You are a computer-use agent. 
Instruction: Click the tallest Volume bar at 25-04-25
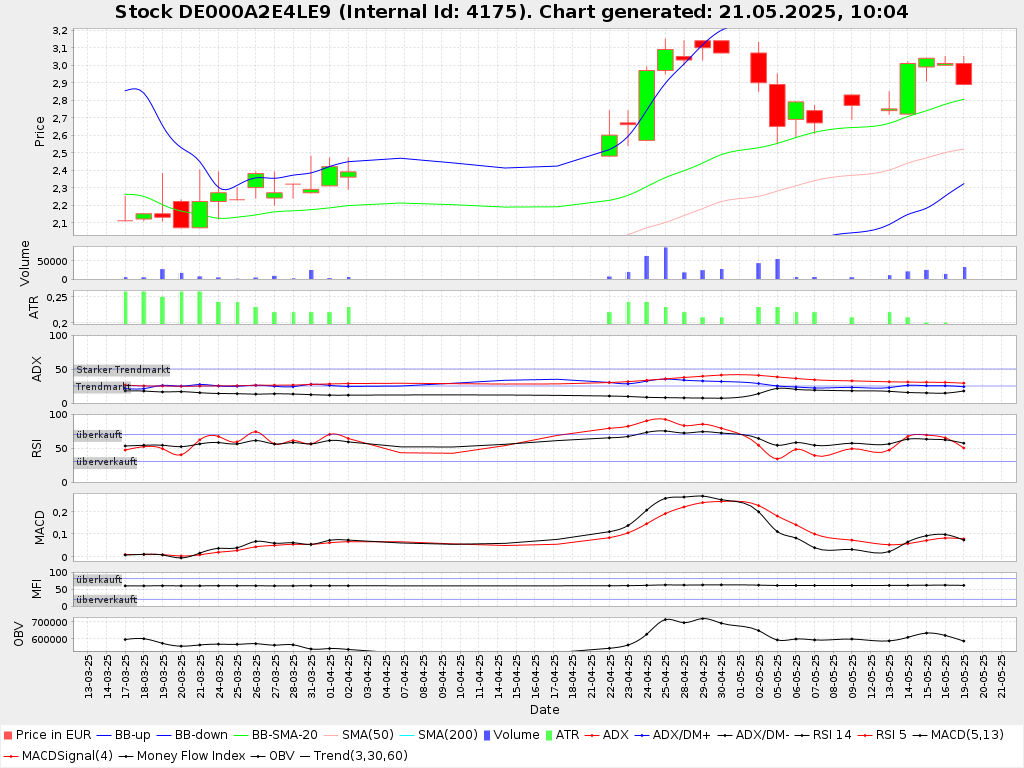click(x=665, y=263)
